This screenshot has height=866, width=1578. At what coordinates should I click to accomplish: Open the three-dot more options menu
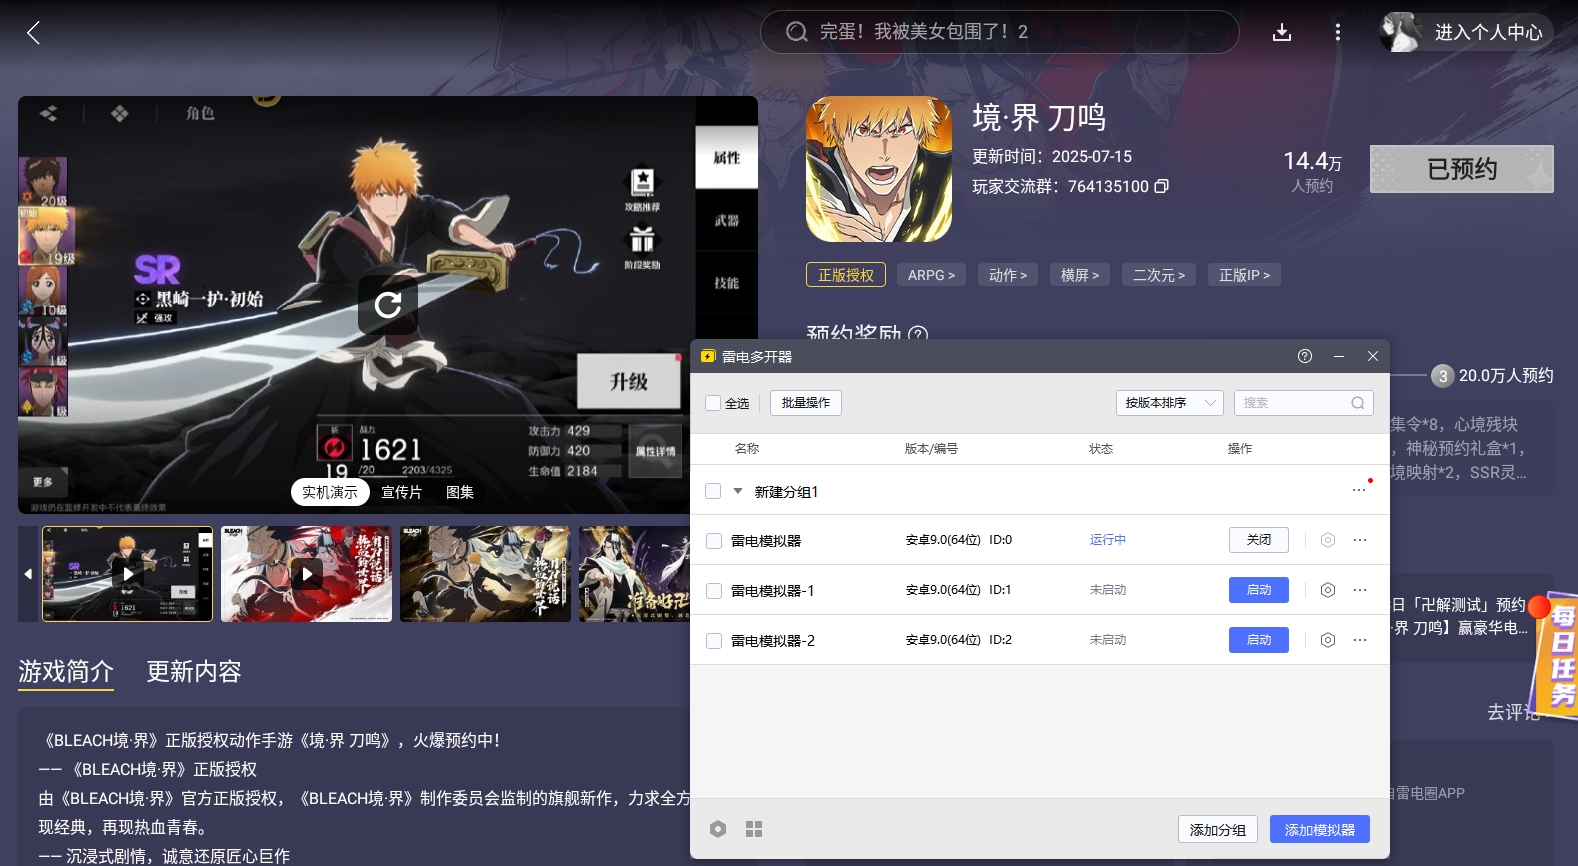coord(1338,33)
